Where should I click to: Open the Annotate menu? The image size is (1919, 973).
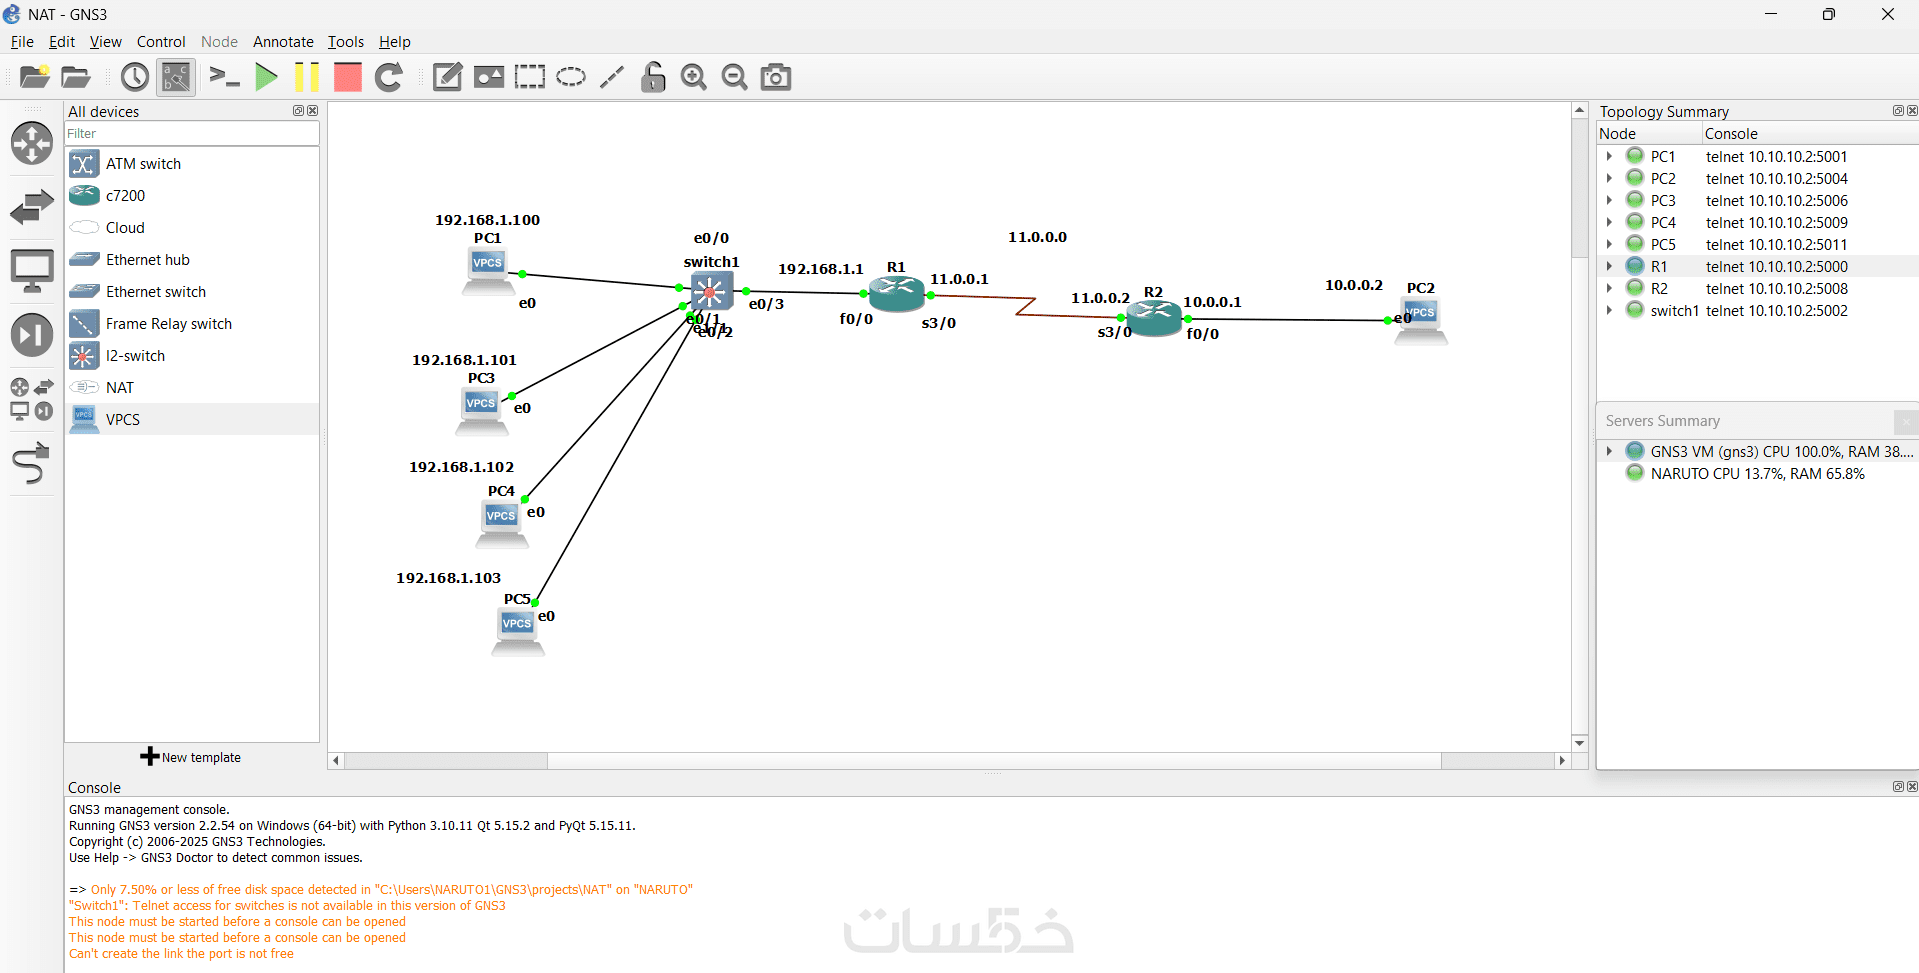[x=283, y=42]
